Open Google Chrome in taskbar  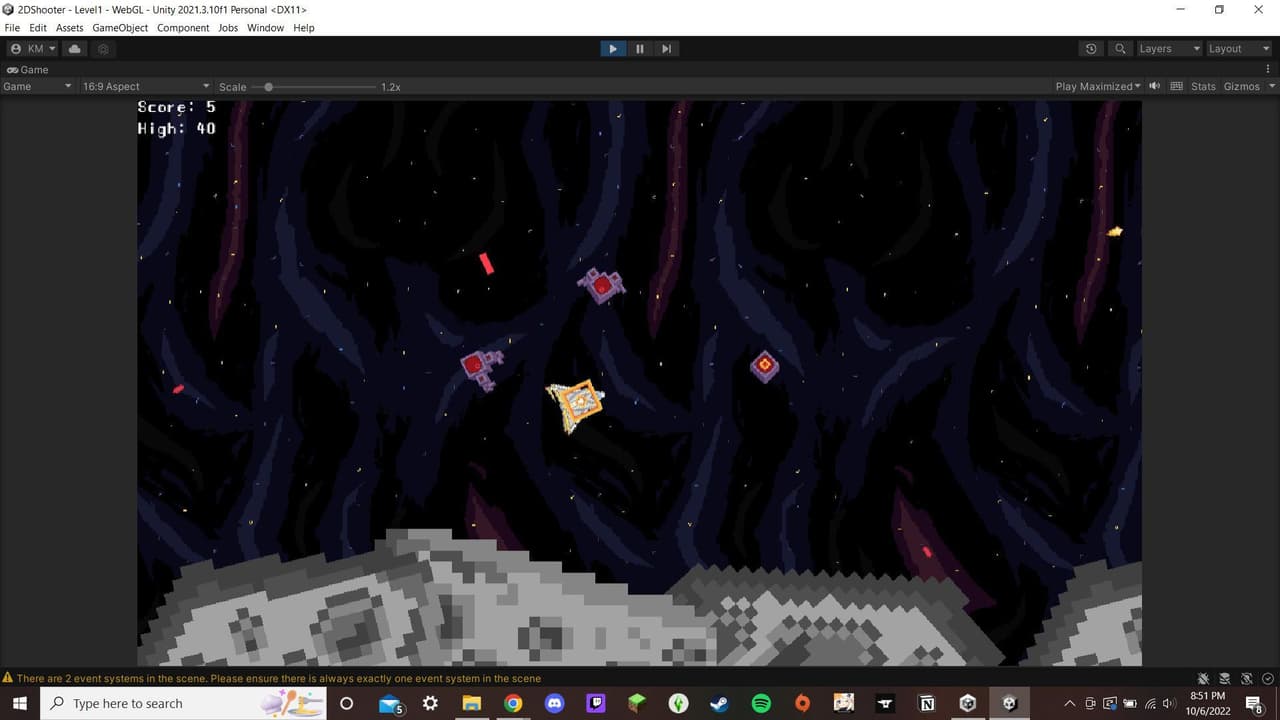point(513,703)
